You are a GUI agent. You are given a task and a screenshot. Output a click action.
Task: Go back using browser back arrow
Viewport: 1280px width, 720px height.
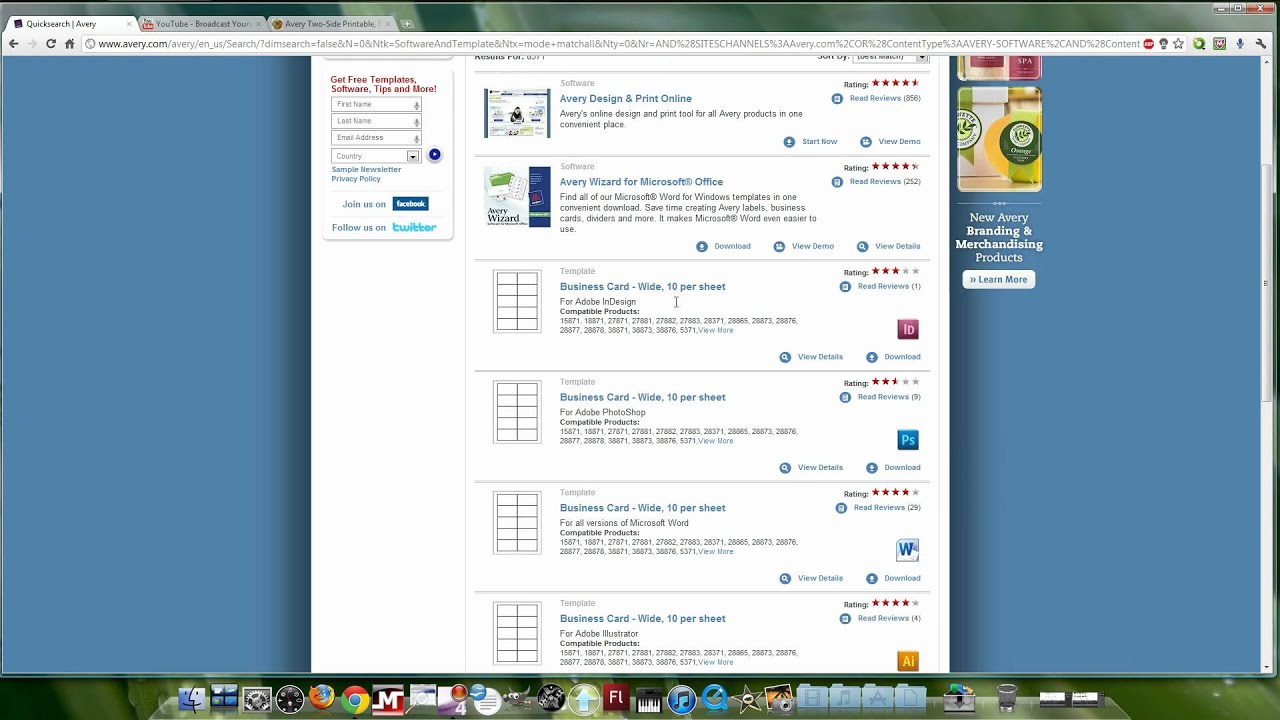click(13, 44)
